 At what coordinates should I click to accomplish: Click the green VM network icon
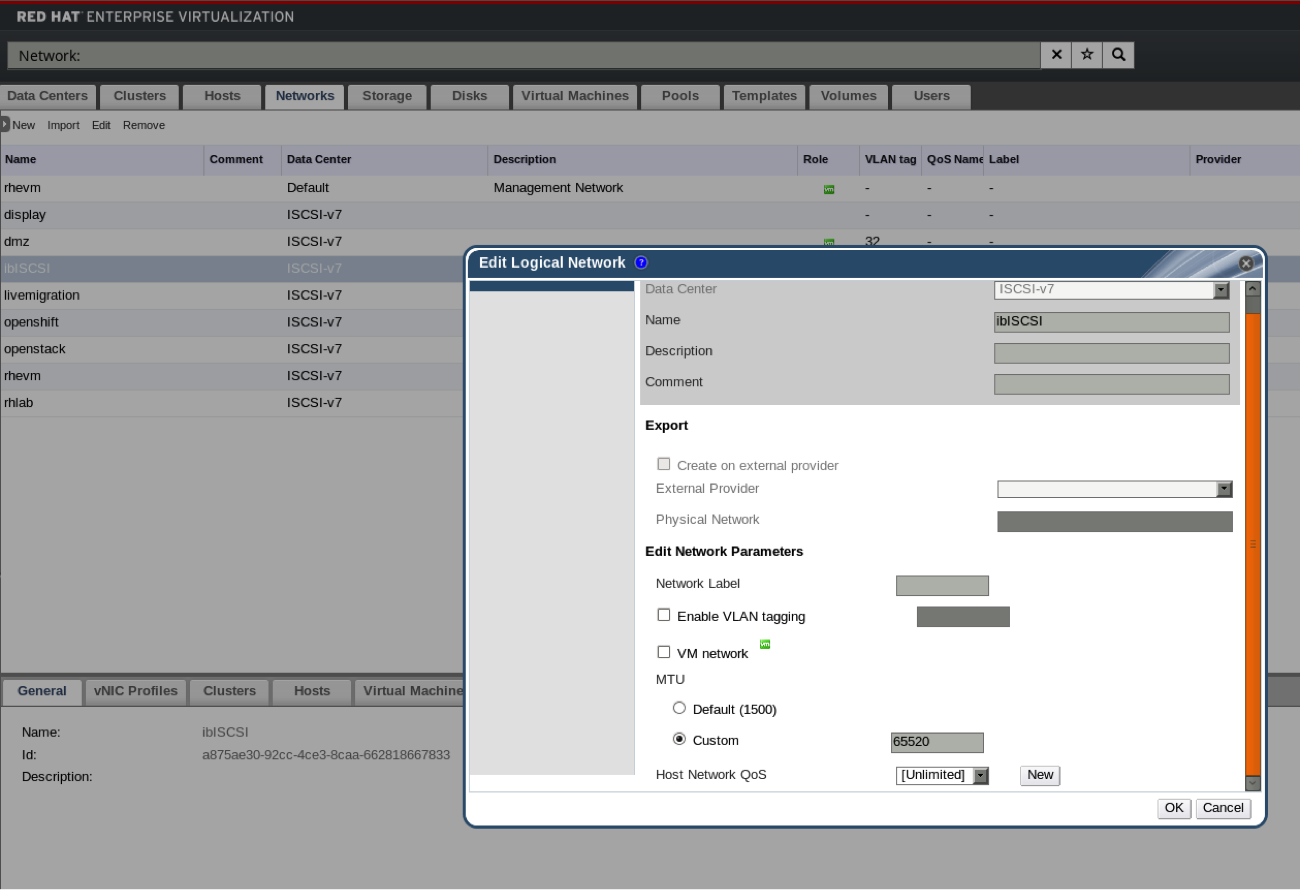coord(765,644)
